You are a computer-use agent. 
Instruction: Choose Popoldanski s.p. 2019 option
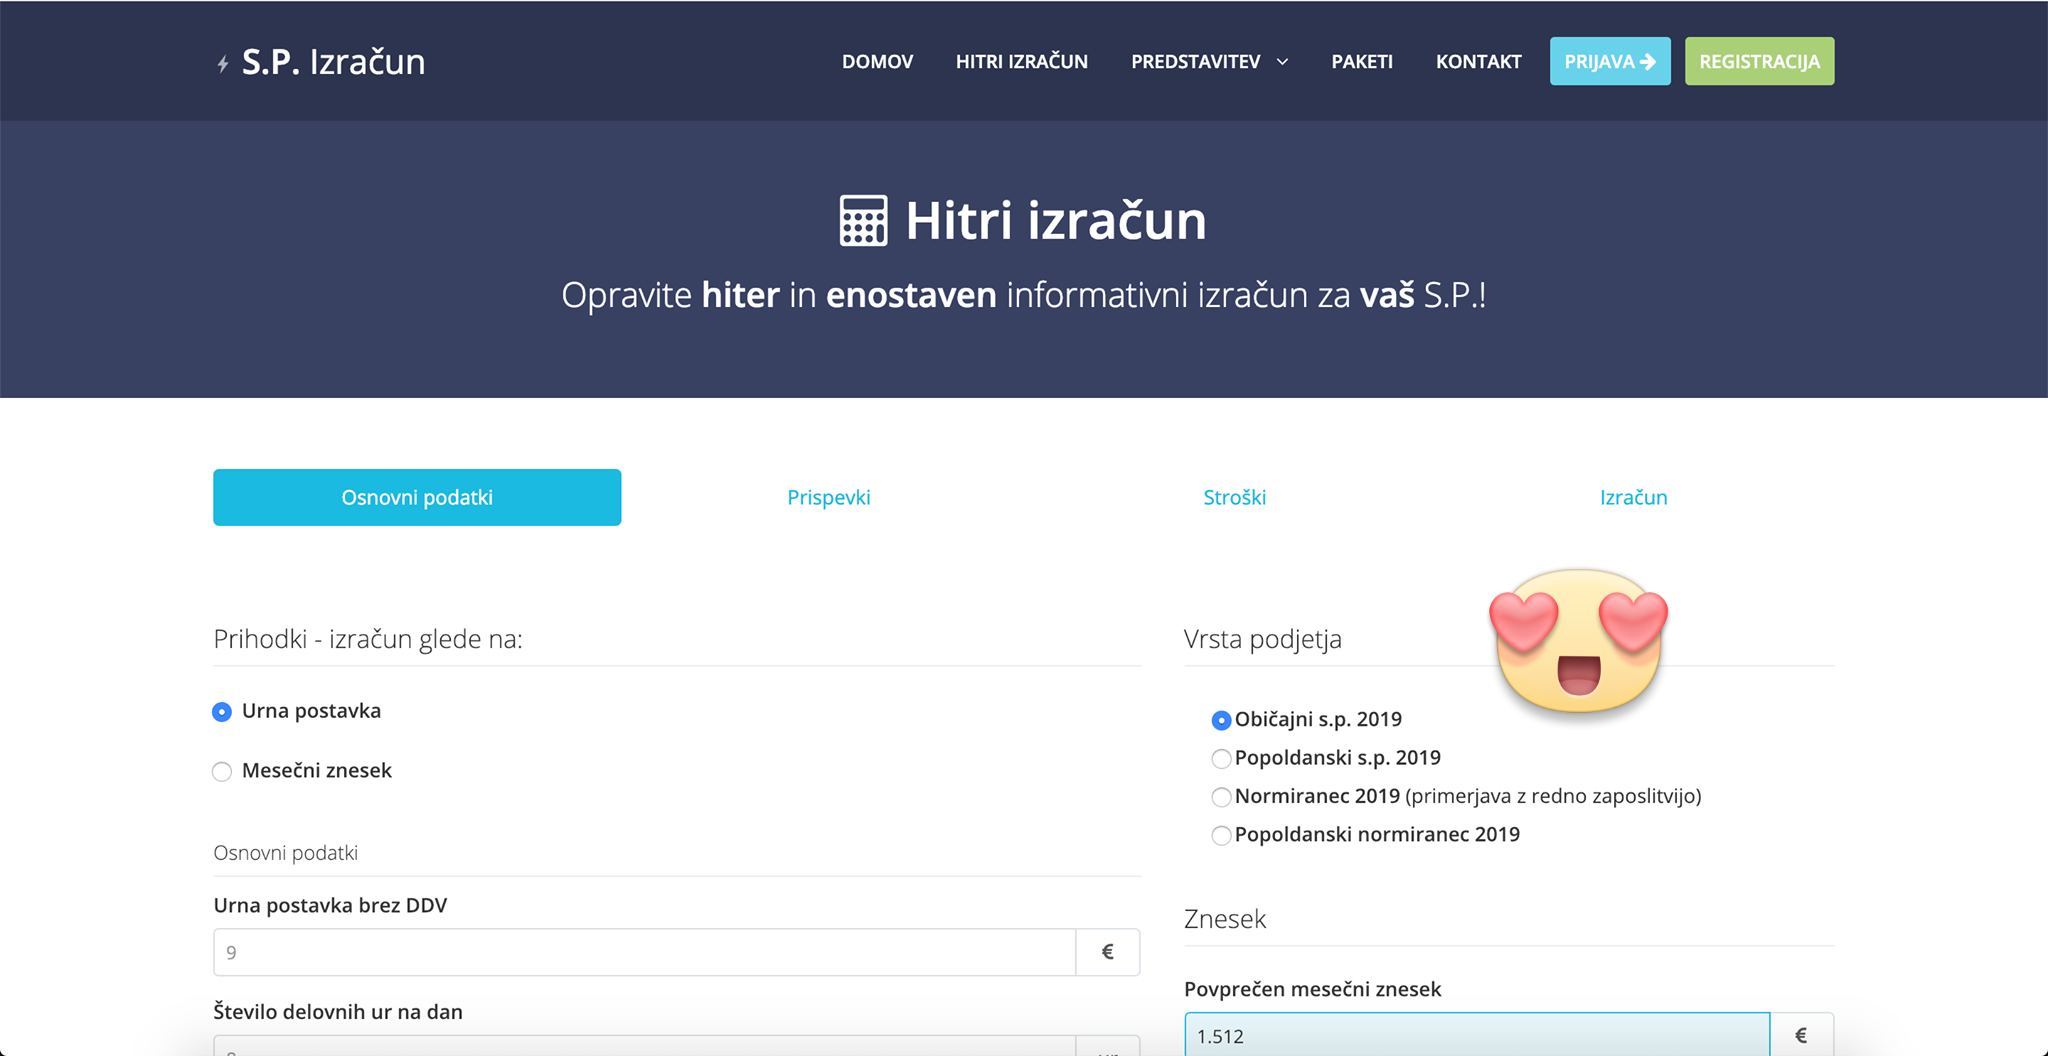[1221, 759]
